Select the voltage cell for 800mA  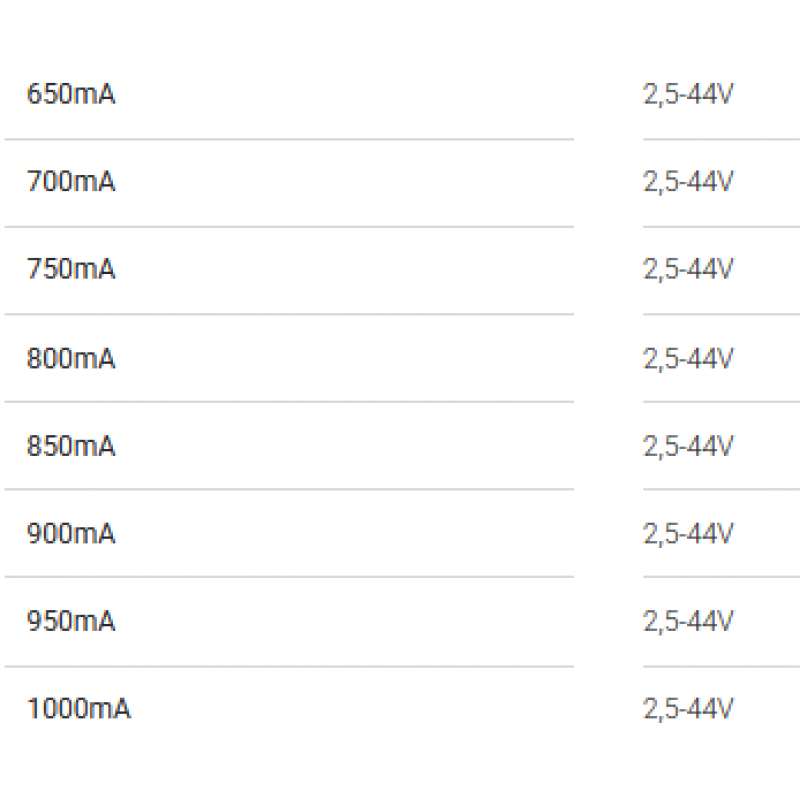[688, 358]
